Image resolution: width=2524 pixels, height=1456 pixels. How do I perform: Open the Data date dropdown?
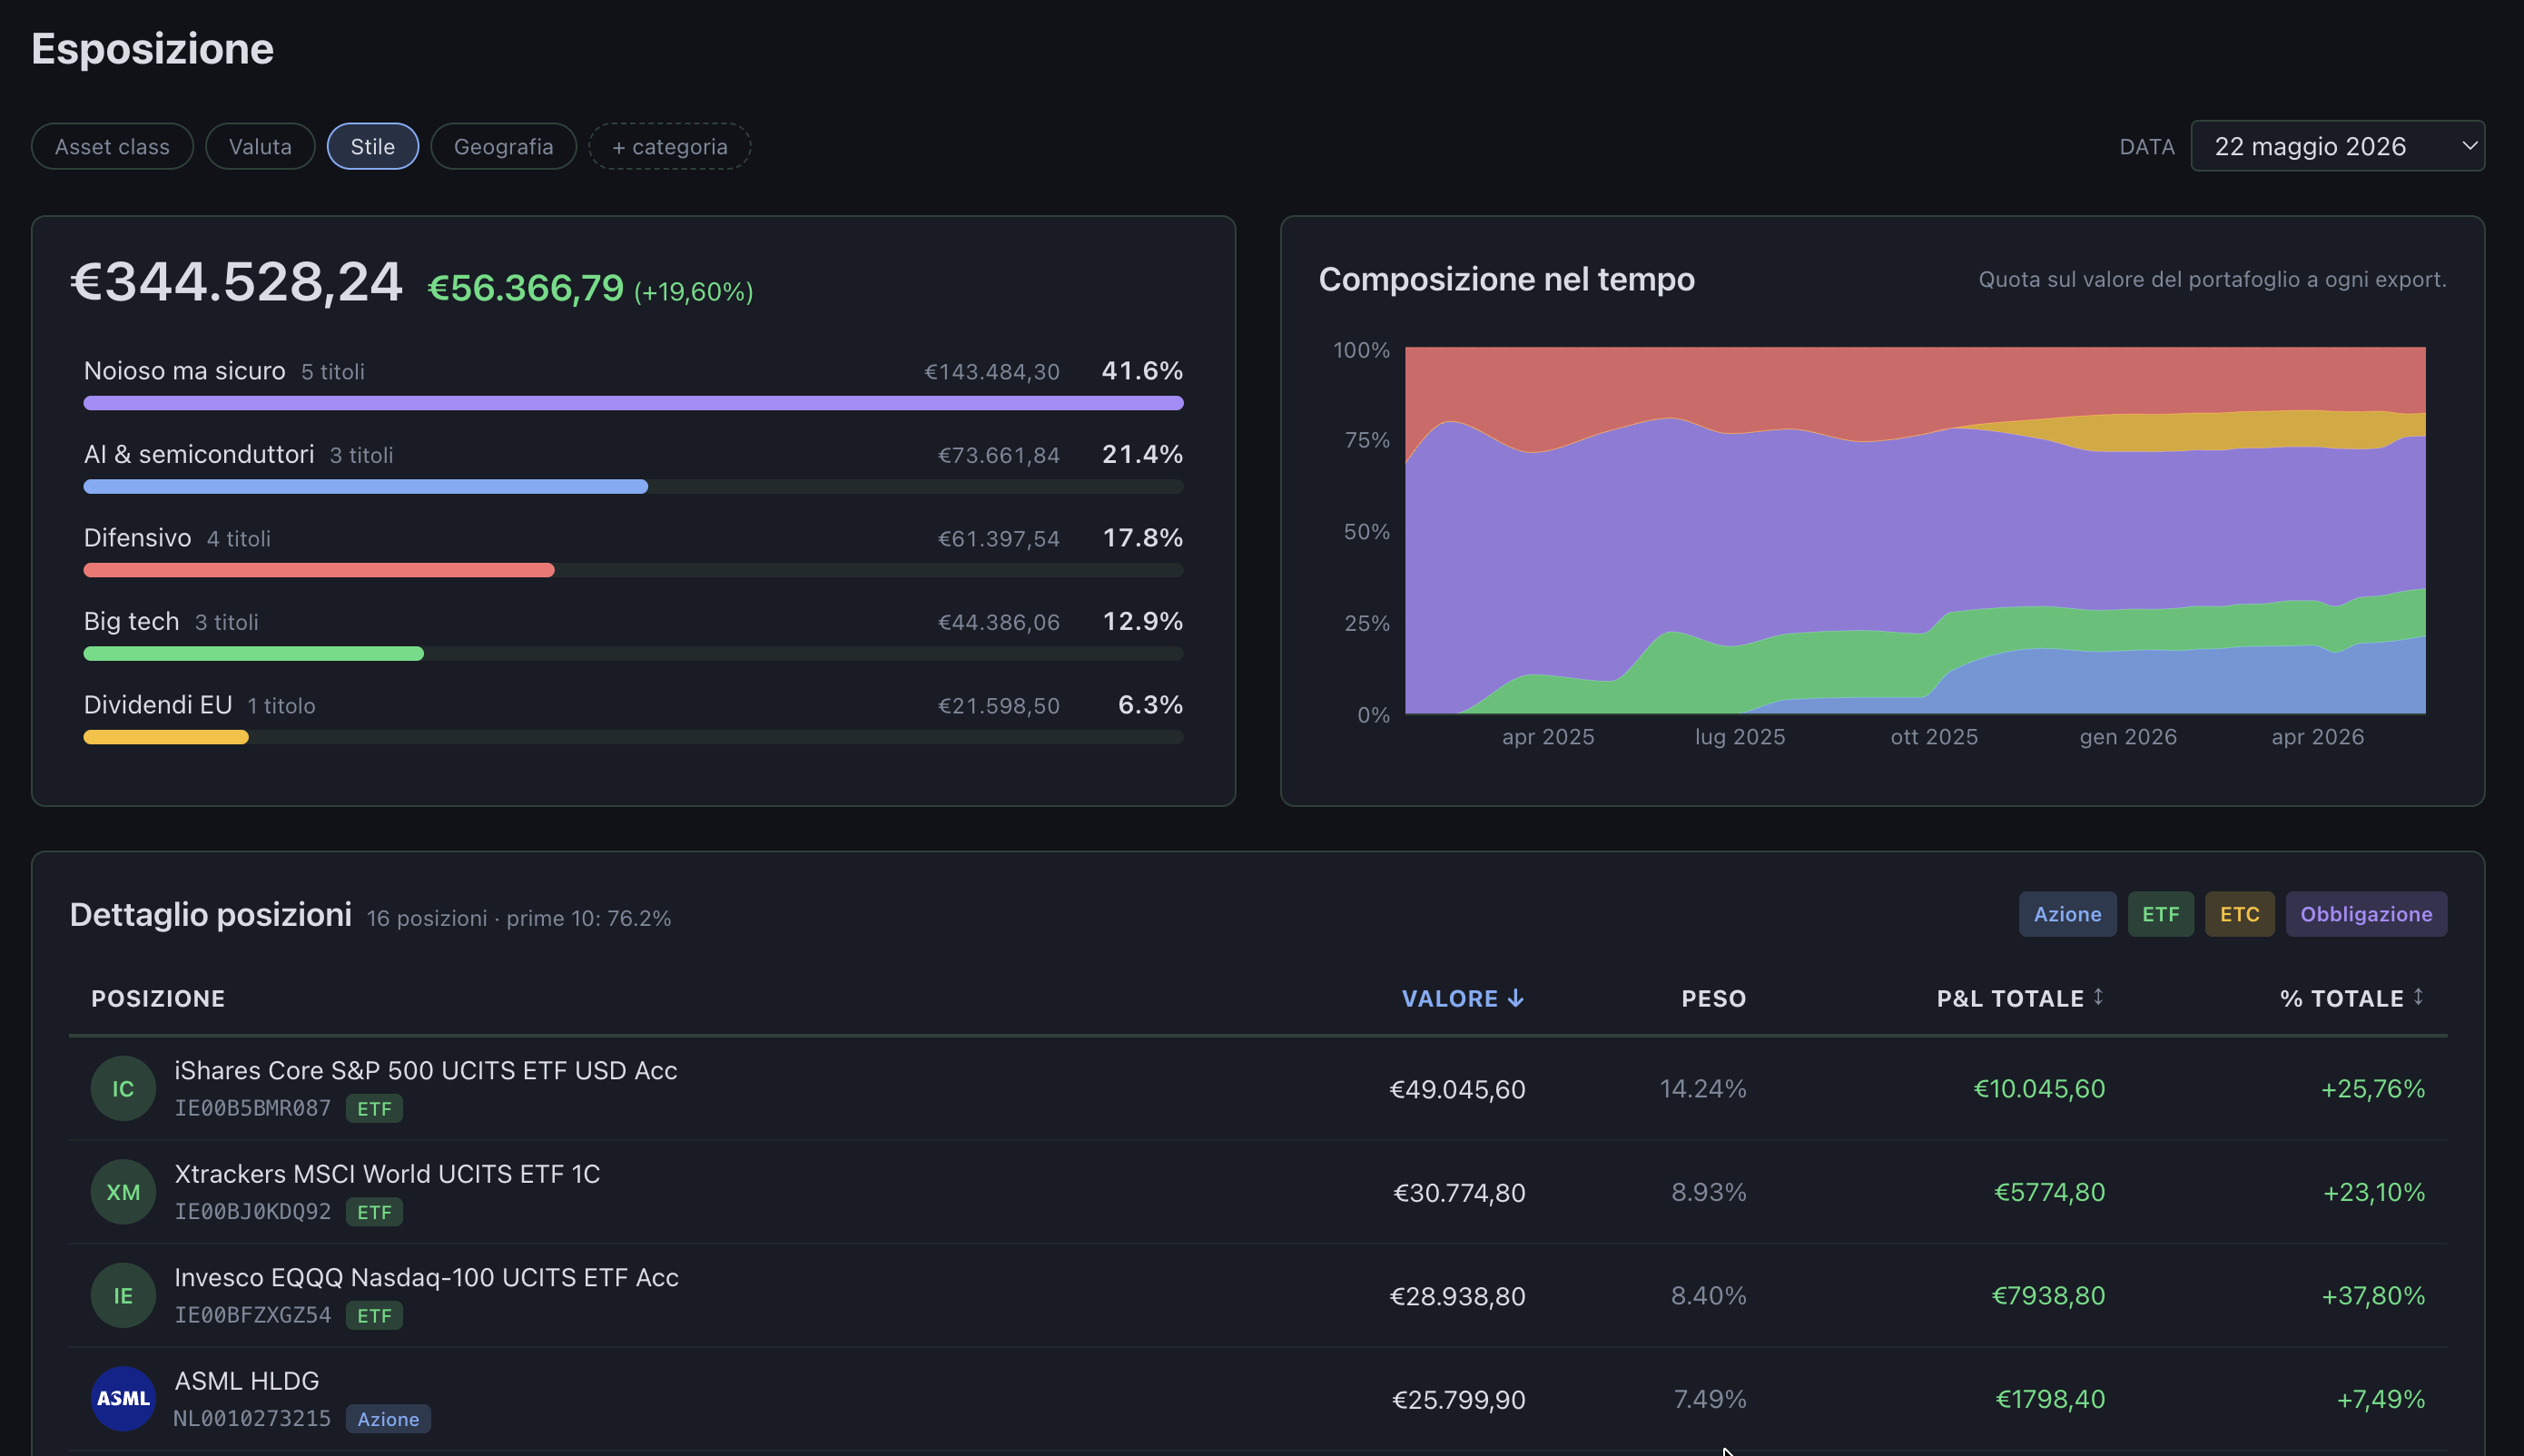pos(2337,146)
